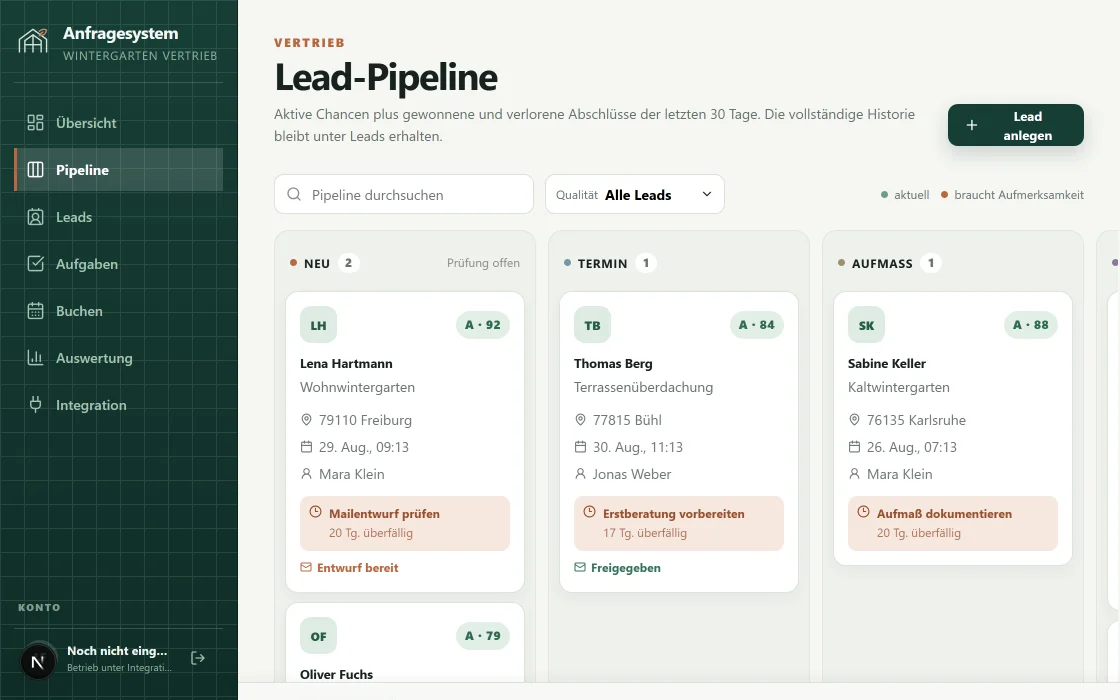Click the A · 88 score badge
Viewport: 1120px width, 700px height.
1031,325
